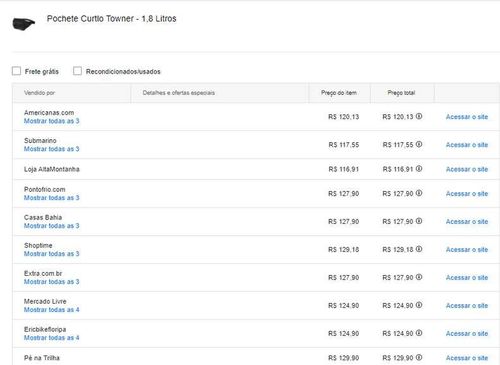This screenshot has width=500, height=365.
Task: Expand Mostrar todas as 3 under Pontofrio.com
Action: [52, 198]
